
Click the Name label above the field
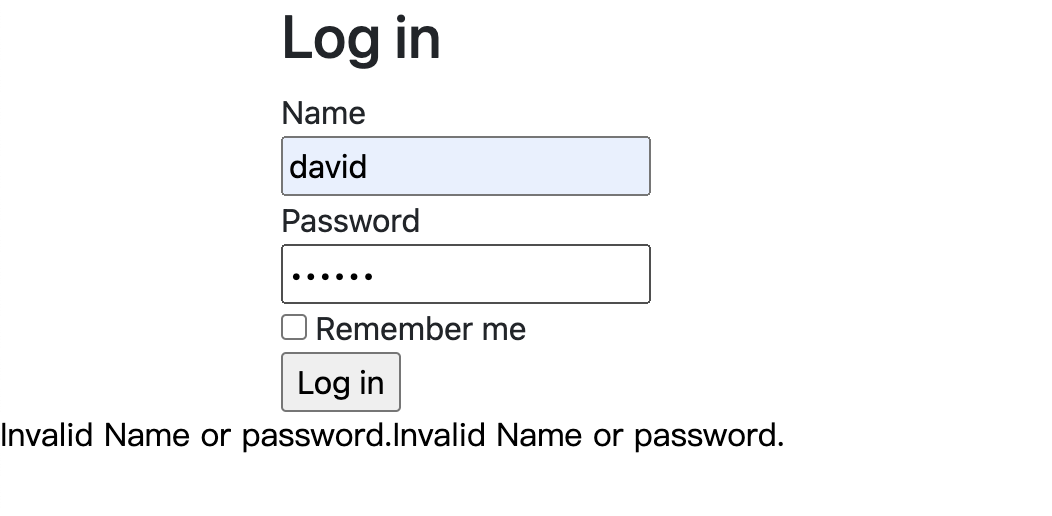pyautogui.click(x=323, y=113)
